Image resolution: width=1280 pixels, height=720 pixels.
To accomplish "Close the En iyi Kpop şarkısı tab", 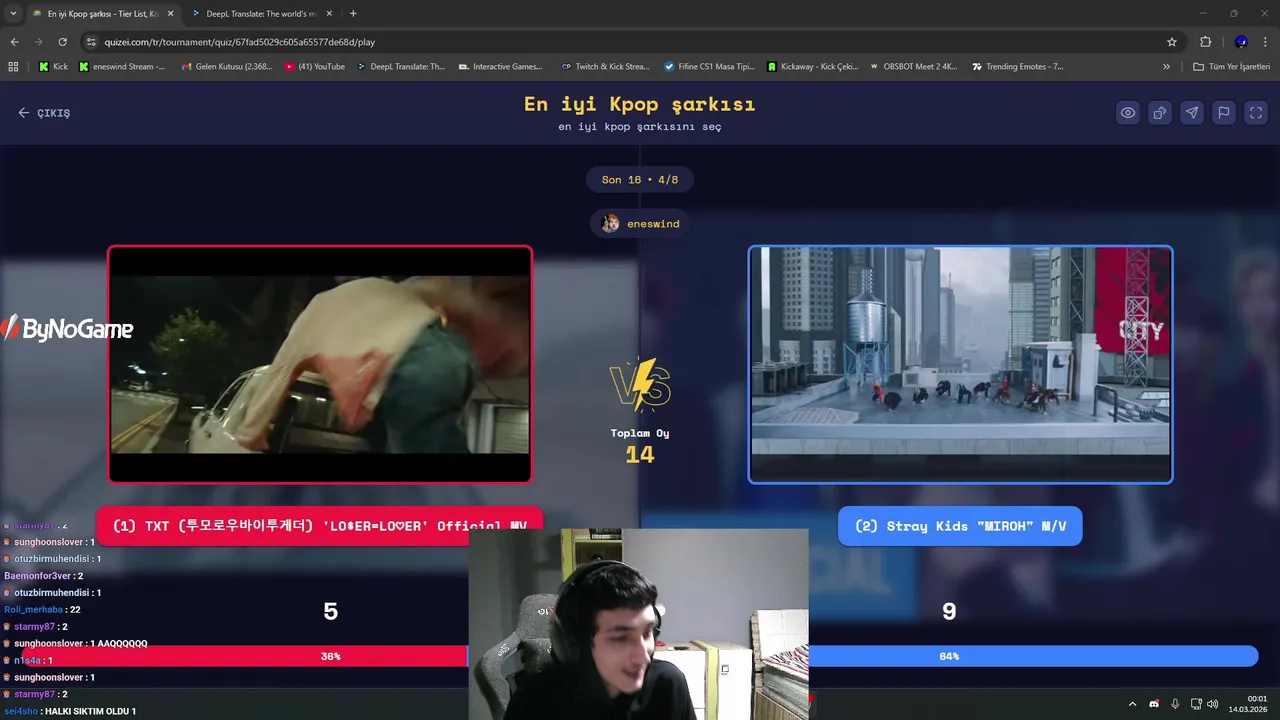I will [x=170, y=14].
